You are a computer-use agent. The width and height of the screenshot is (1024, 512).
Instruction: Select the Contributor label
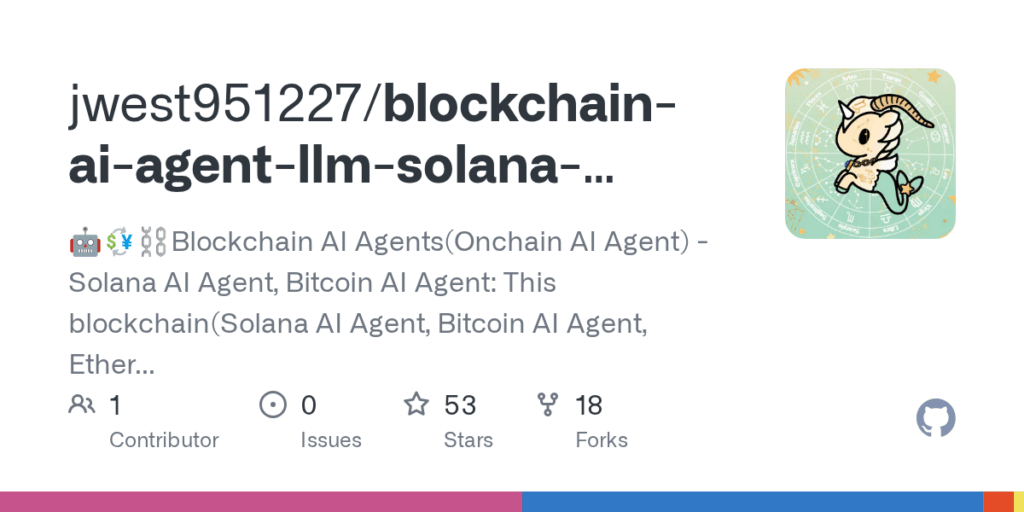164,440
